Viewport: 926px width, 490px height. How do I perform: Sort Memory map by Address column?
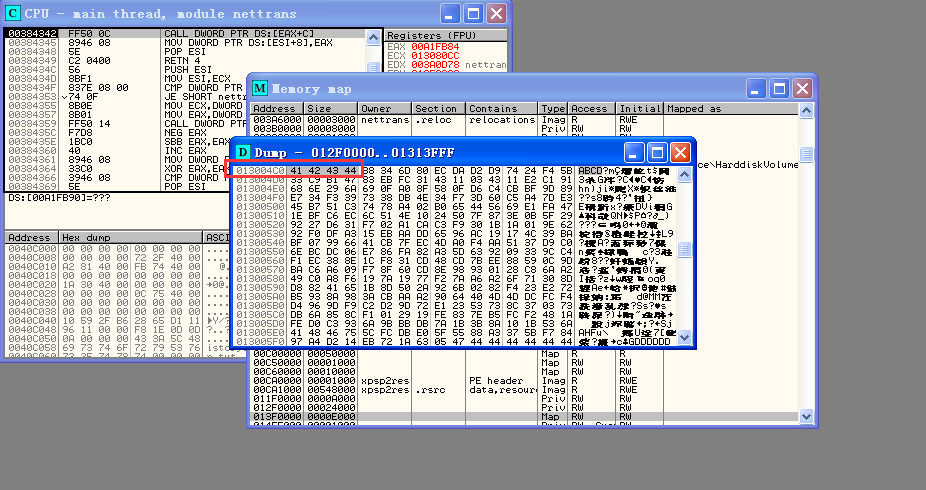pyautogui.click(x=277, y=109)
